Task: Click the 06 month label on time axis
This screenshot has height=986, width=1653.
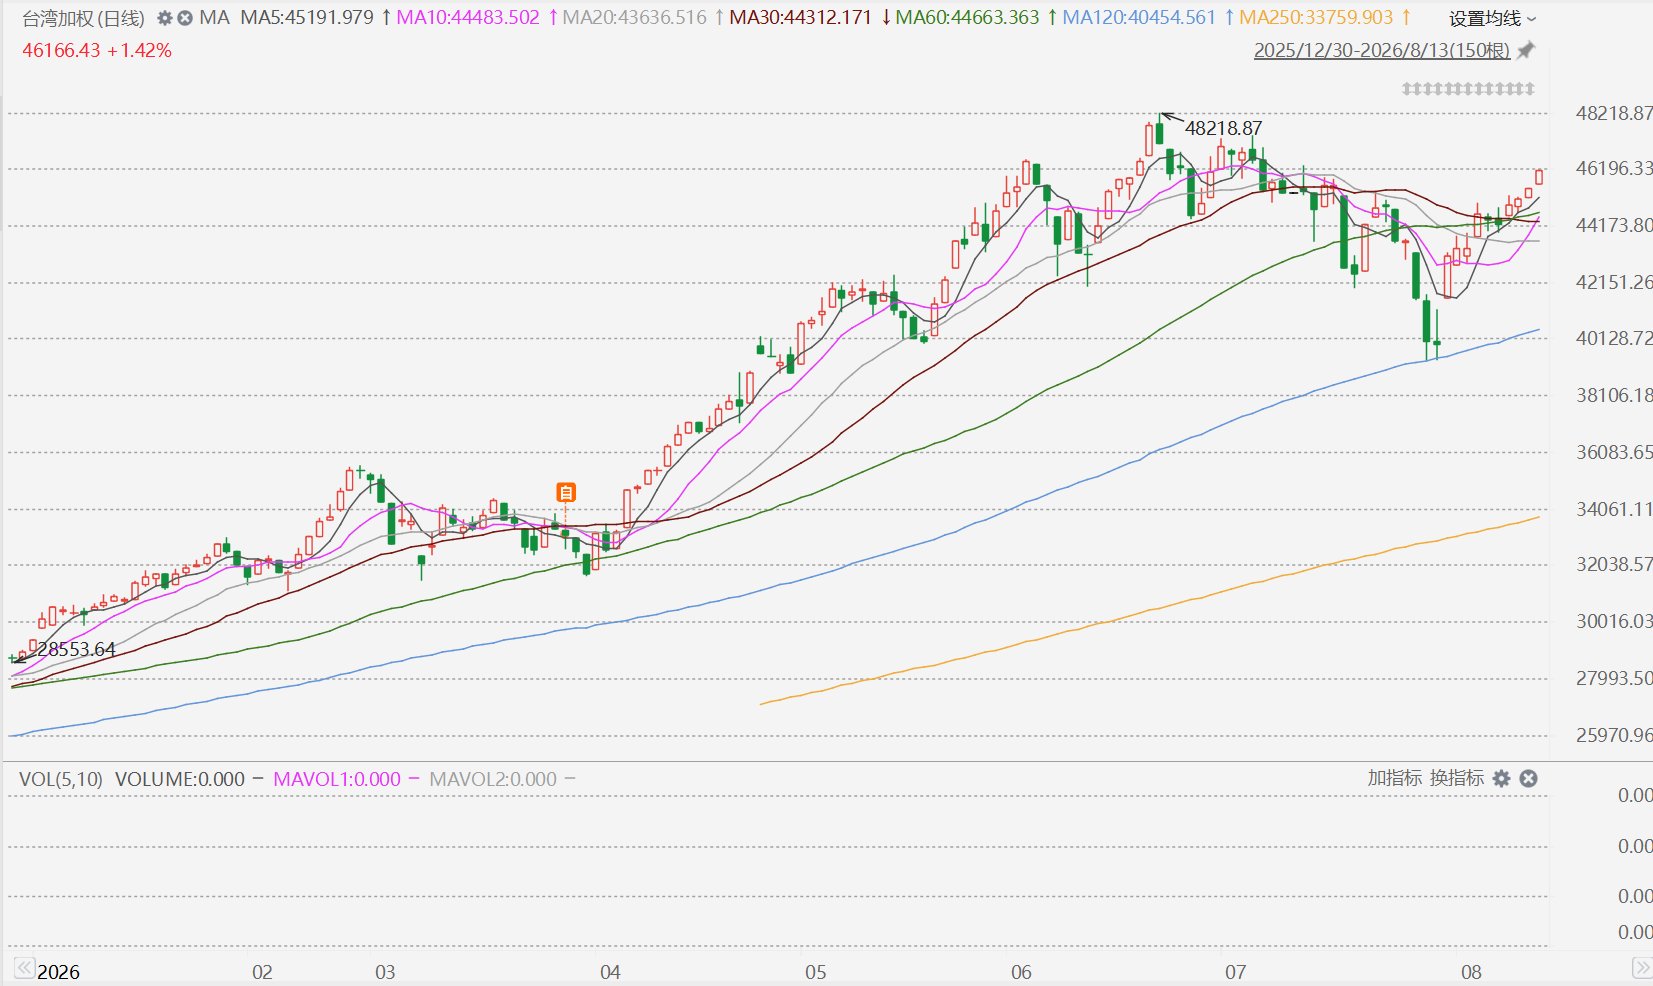Action: coord(1021,972)
